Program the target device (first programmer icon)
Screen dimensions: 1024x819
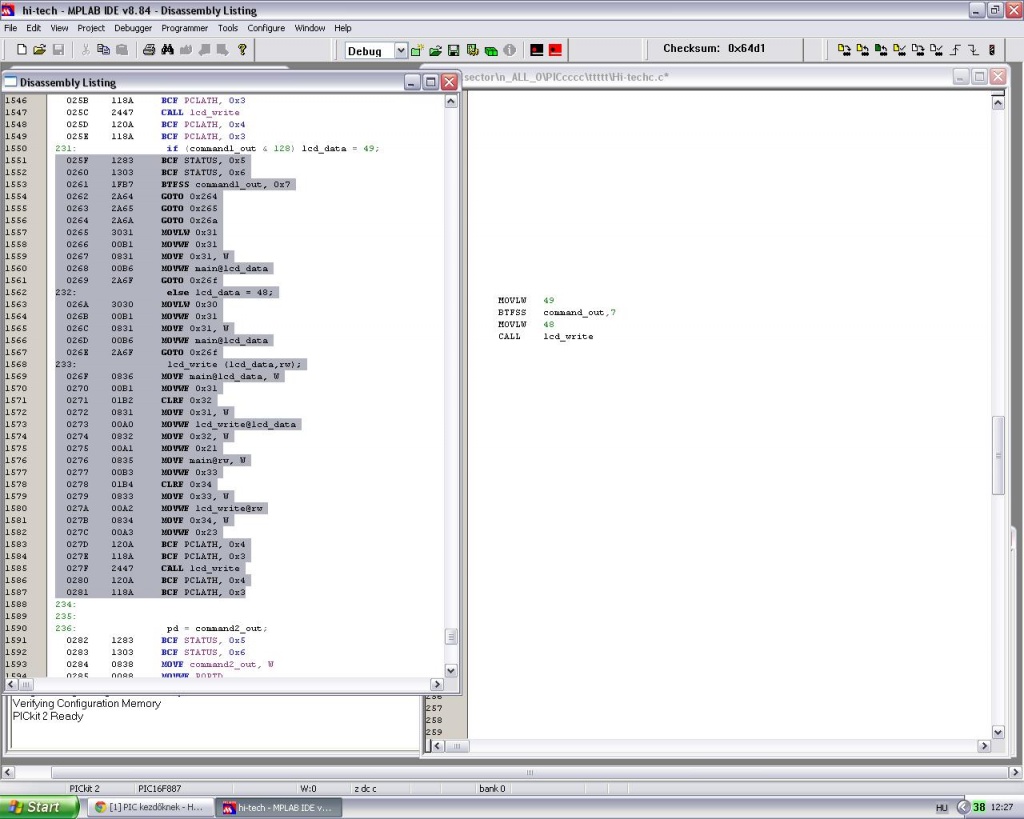[x=844, y=50]
